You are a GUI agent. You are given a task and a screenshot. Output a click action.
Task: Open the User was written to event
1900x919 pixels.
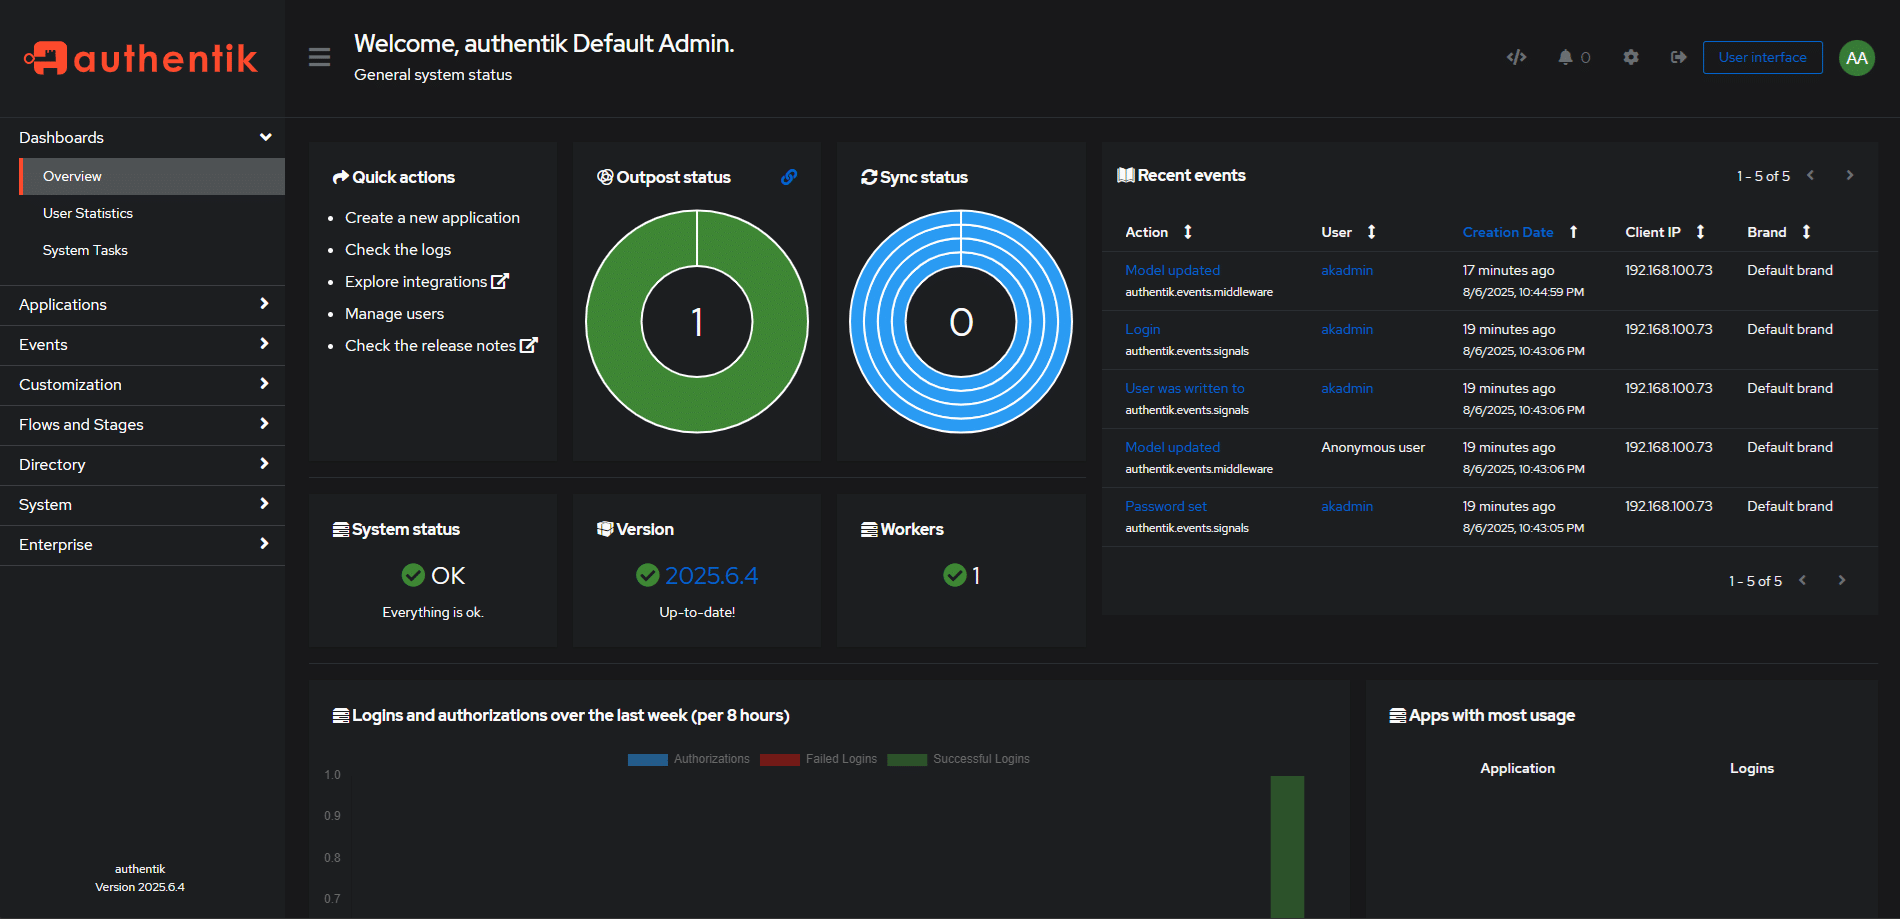pyautogui.click(x=1184, y=388)
